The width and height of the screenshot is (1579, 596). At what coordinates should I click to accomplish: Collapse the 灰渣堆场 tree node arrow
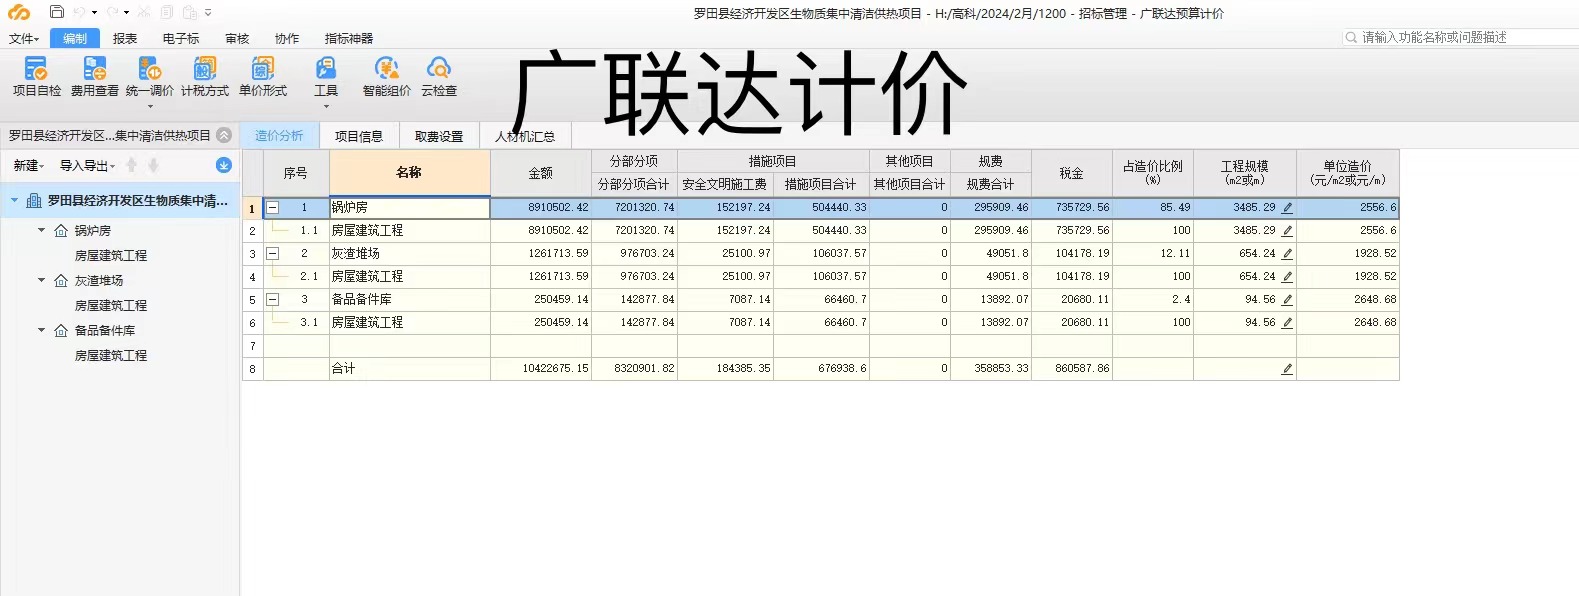click(41, 280)
